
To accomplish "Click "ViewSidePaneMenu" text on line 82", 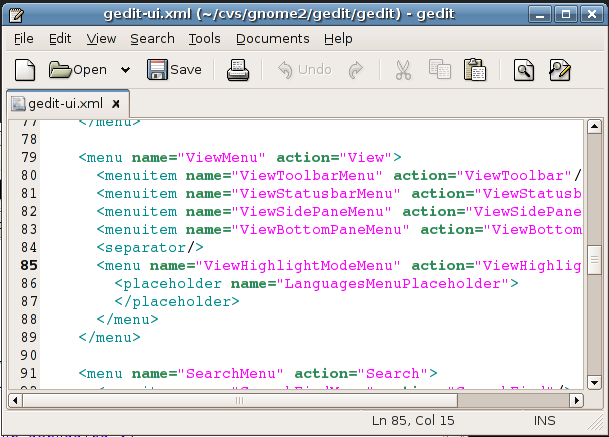I will point(311,212).
